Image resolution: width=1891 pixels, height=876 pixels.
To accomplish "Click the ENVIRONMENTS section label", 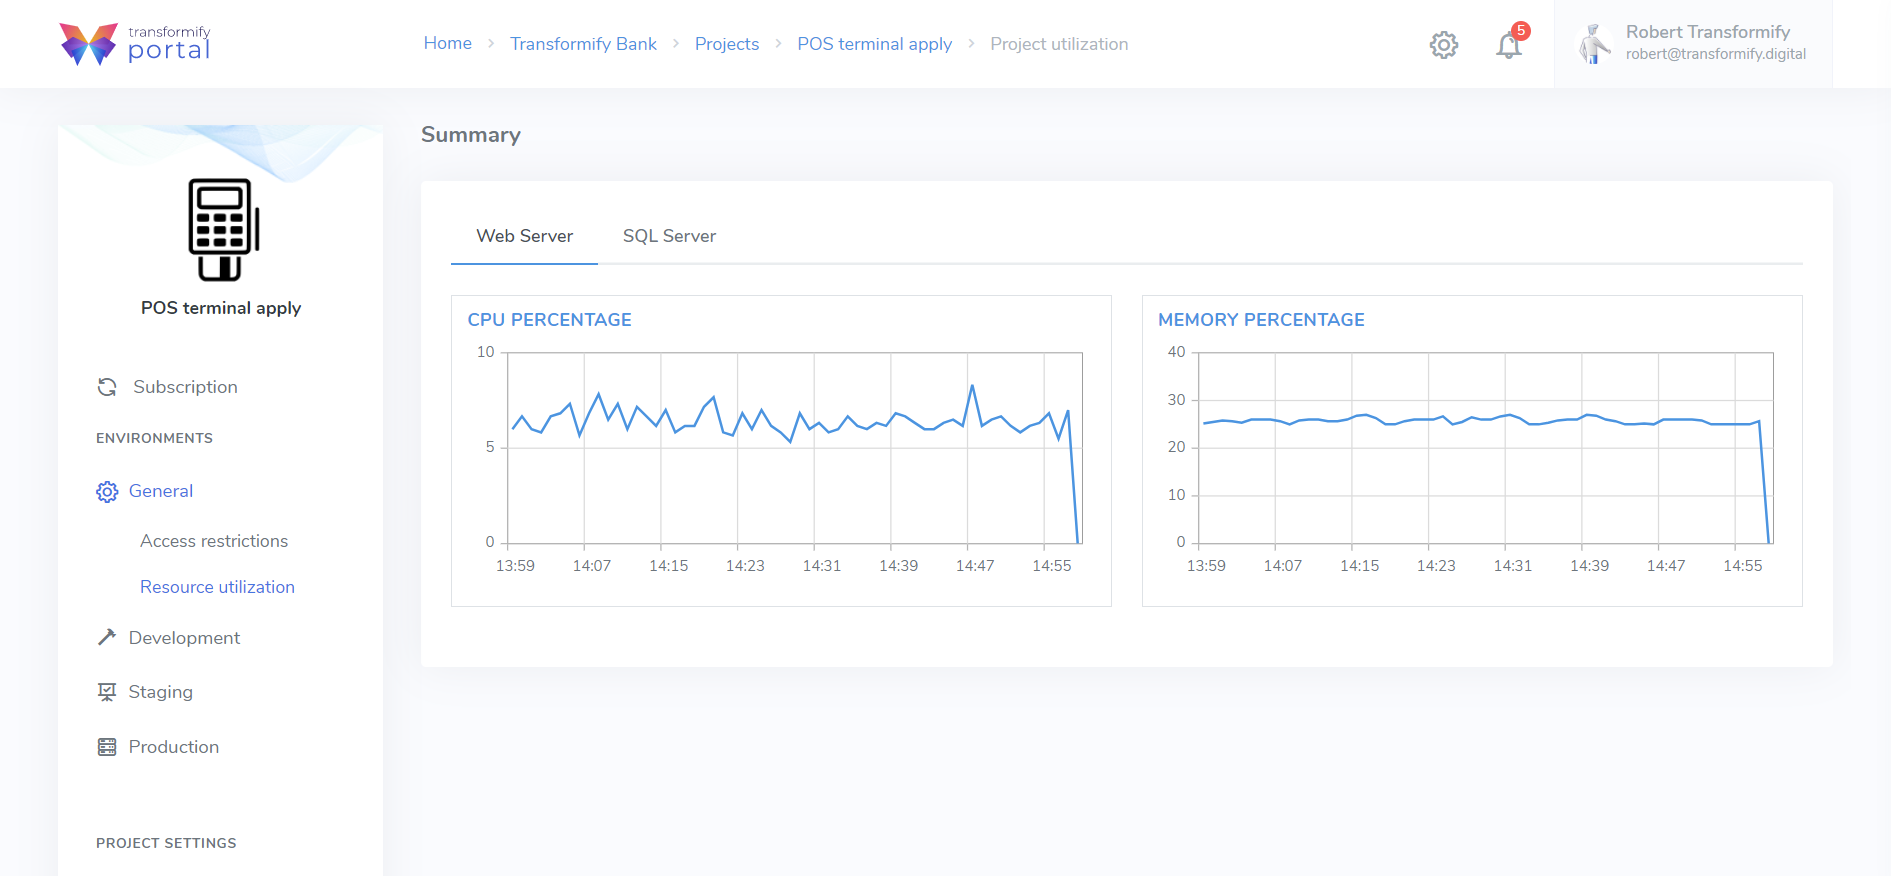I will point(154,438).
